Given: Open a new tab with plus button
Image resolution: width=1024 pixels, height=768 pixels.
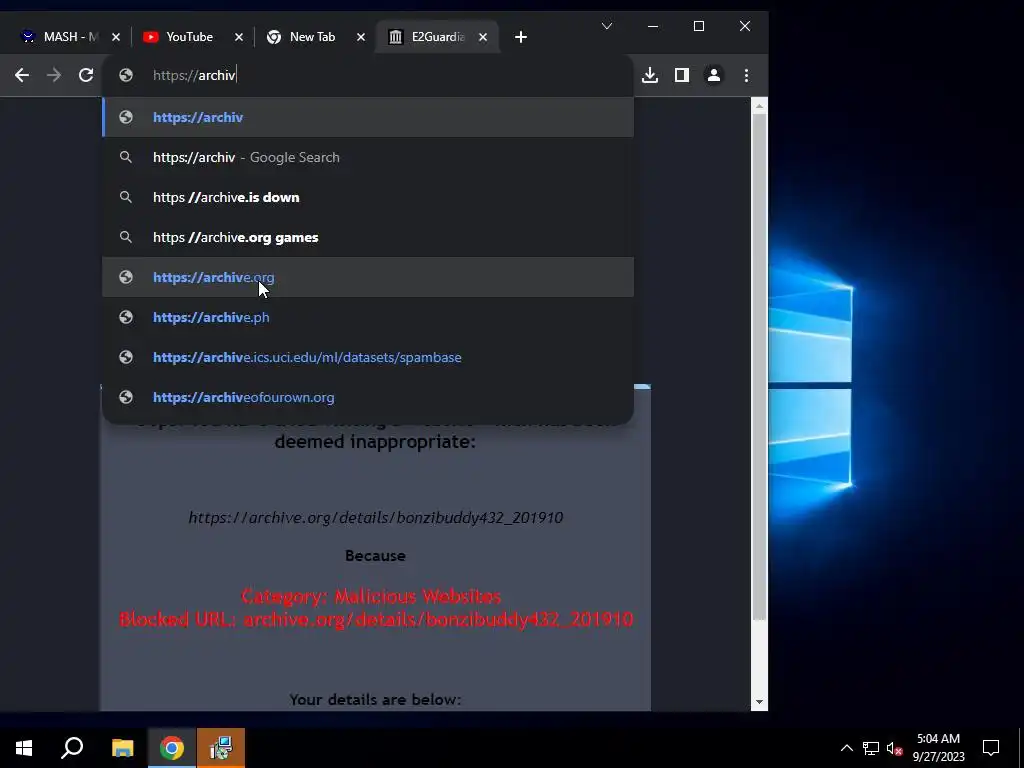Looking at the screenshot, I should (x=520, y=37).
